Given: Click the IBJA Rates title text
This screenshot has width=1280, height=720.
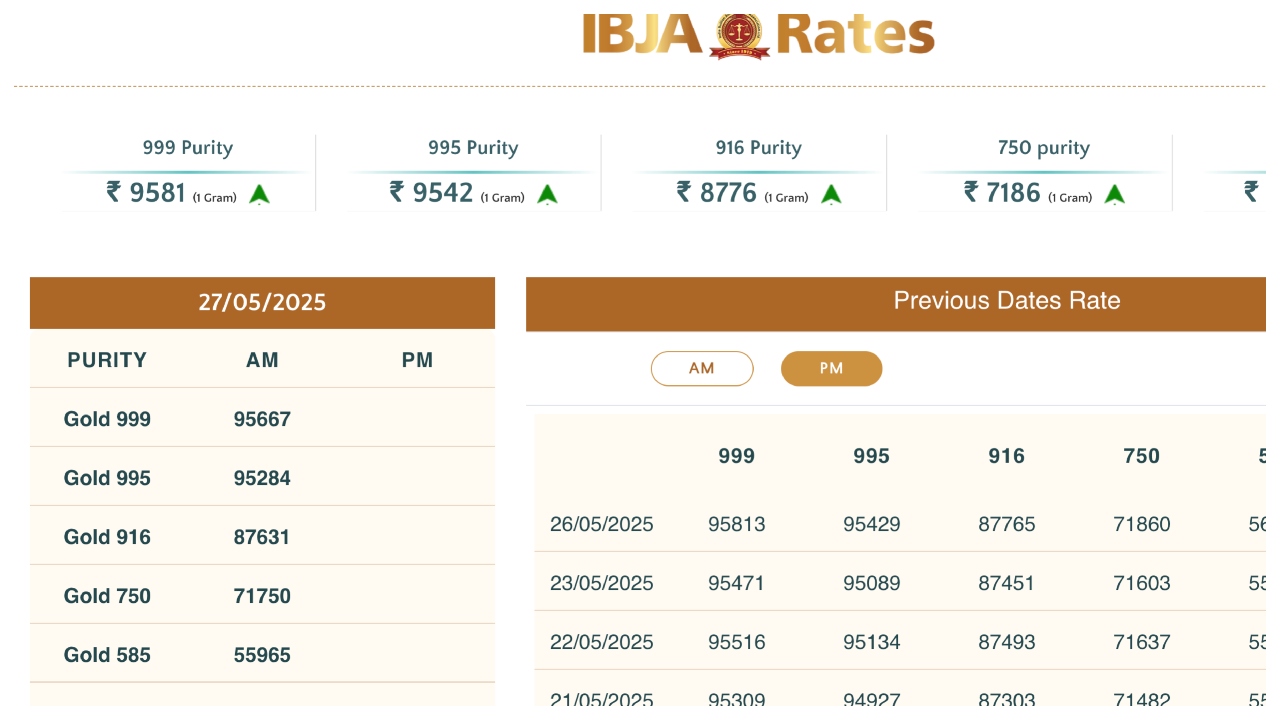Looking at the screenshot, I should coord(855,35).
